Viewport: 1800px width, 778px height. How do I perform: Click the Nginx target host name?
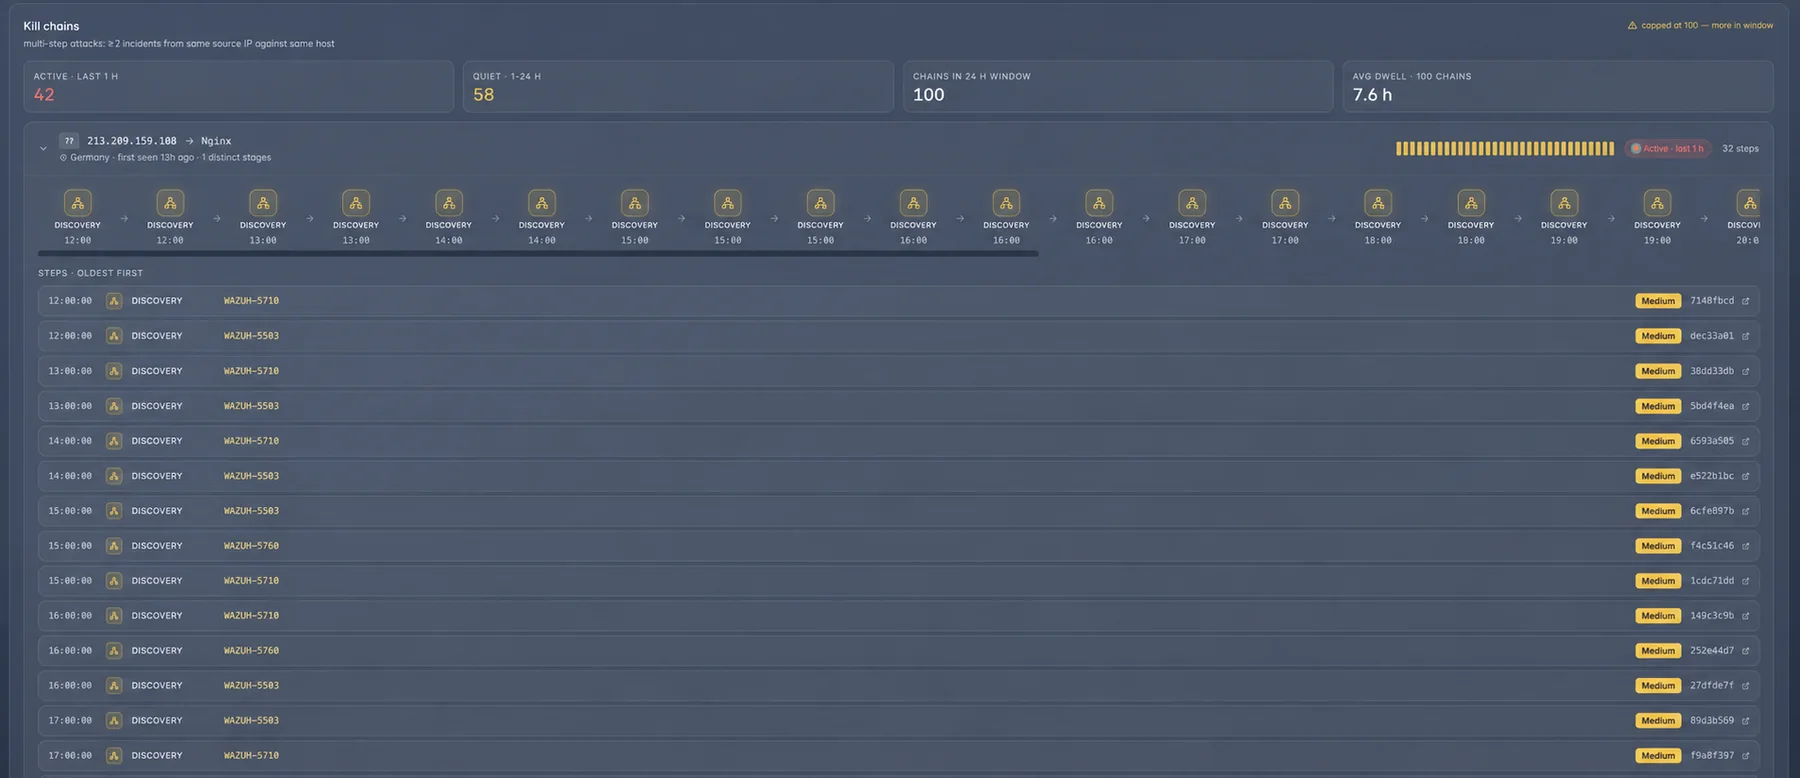coord(216,141)
